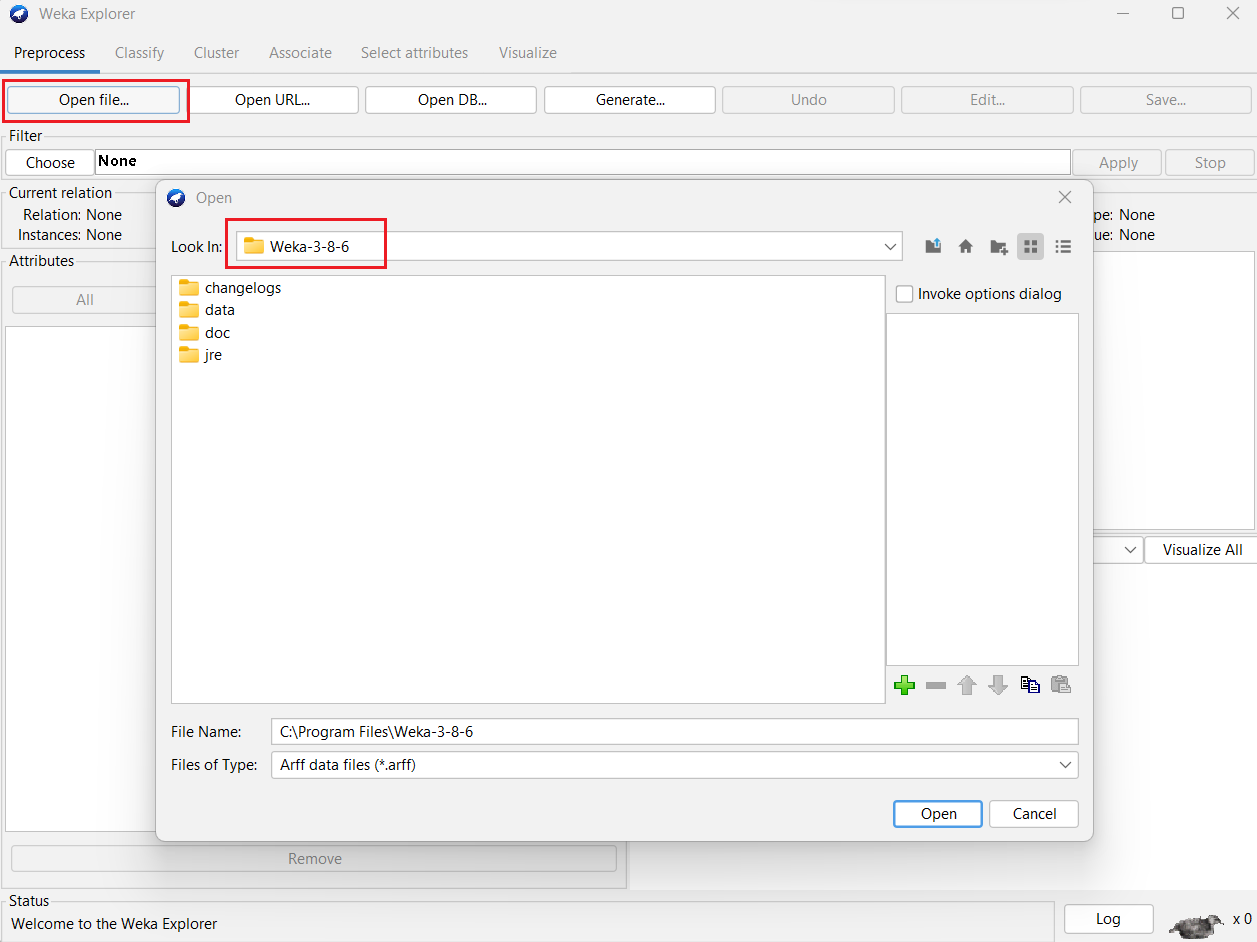The height and width of the screenshot is (942, 1257).
Task: Select the doc folder
Action: (205, 333)
